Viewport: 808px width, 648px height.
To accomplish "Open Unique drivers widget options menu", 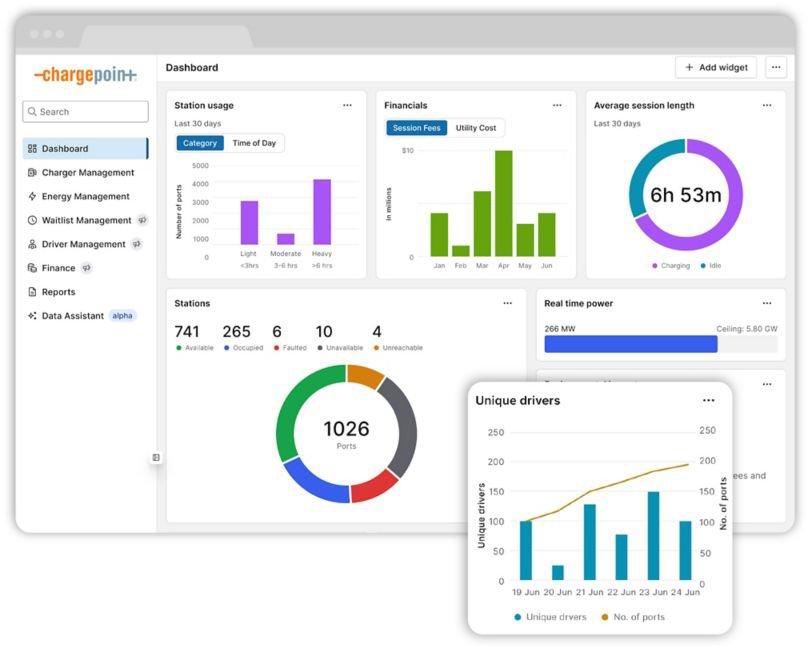I will click(709, 401).
